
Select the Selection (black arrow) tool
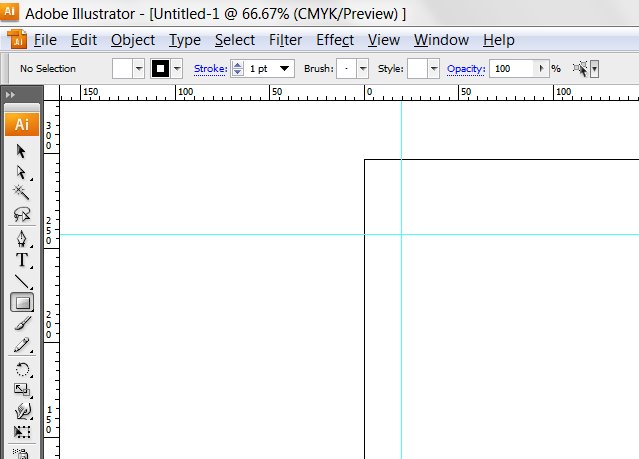22,151
